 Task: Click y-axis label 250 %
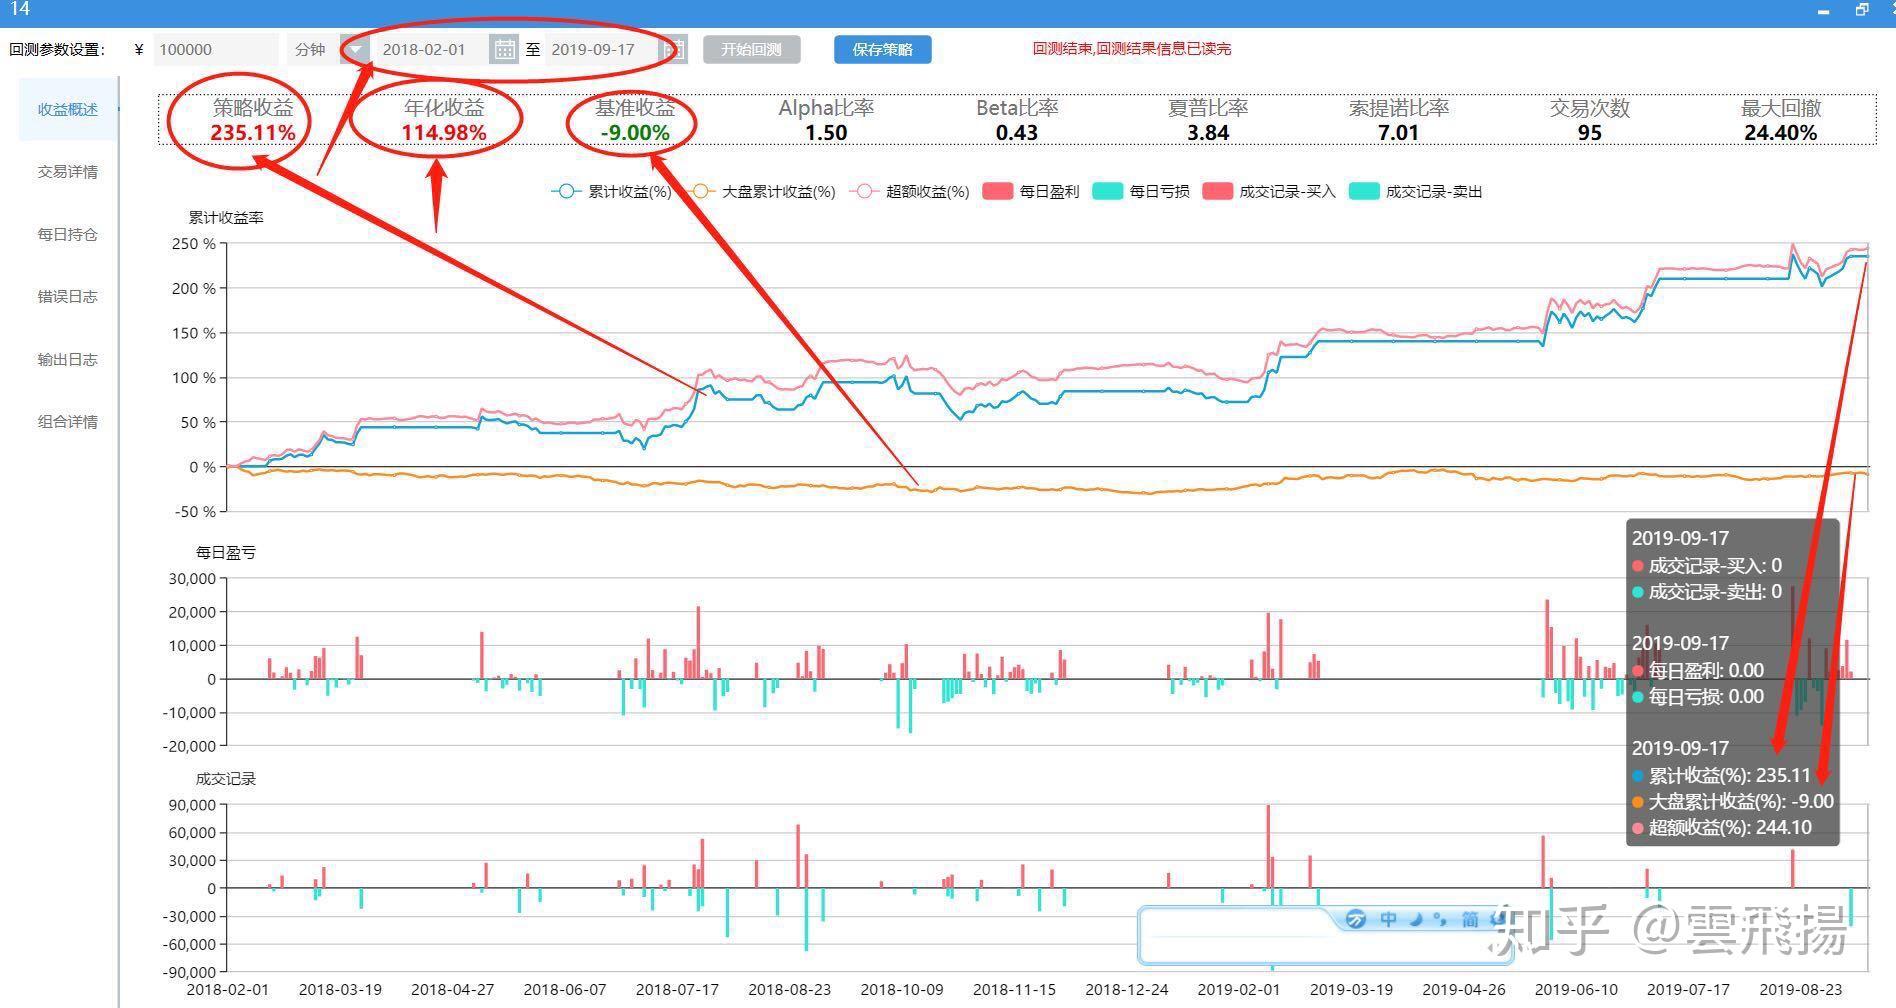point(194,243)
